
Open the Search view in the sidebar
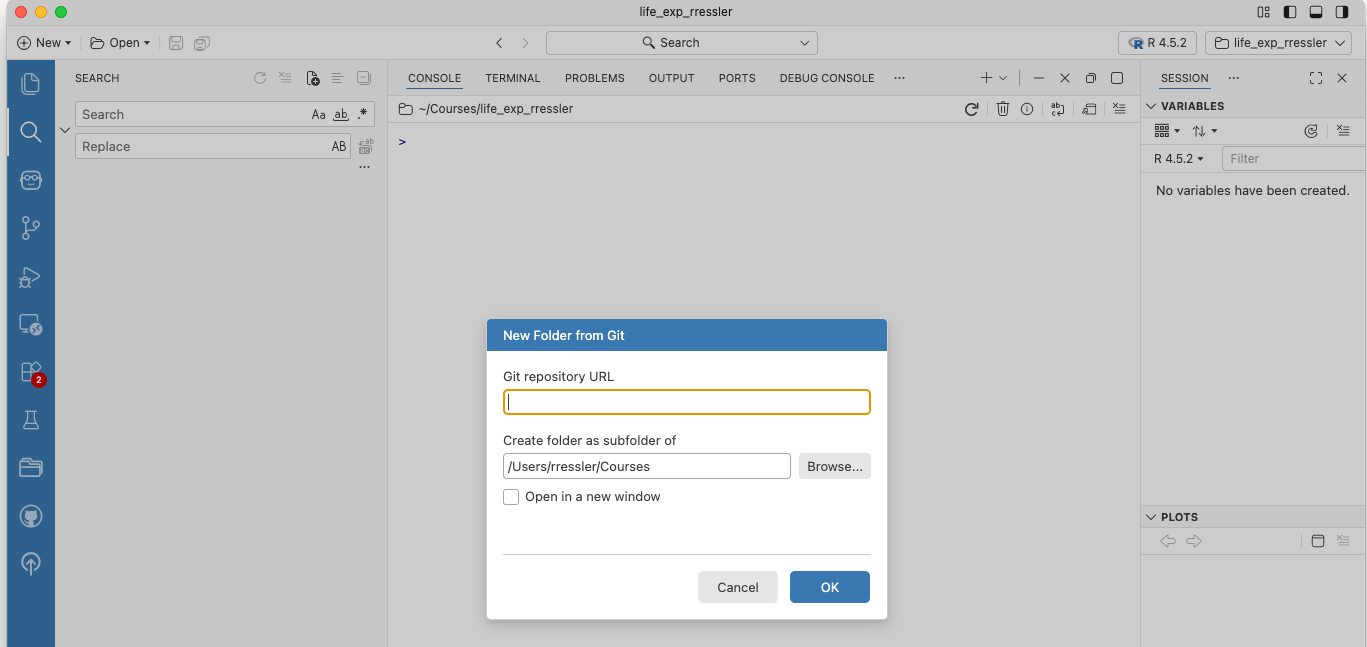click(x=30, y=130)
